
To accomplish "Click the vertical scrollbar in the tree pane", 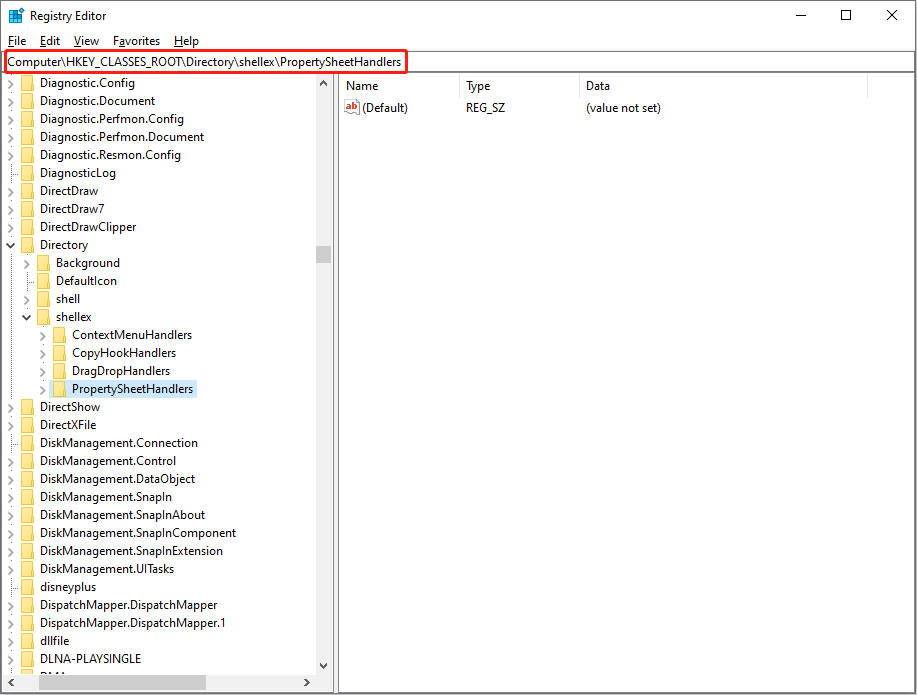I will coord(323,254).
